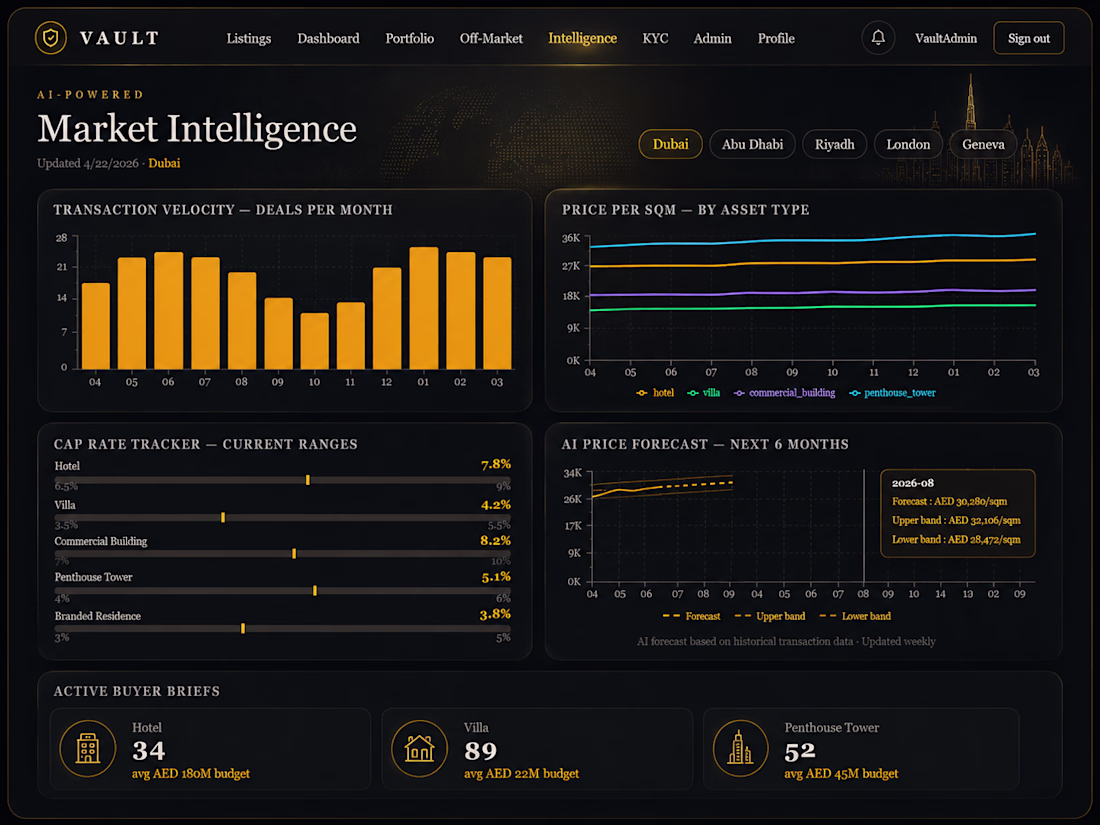Click the VaultAdmin username

coord(946,39)
